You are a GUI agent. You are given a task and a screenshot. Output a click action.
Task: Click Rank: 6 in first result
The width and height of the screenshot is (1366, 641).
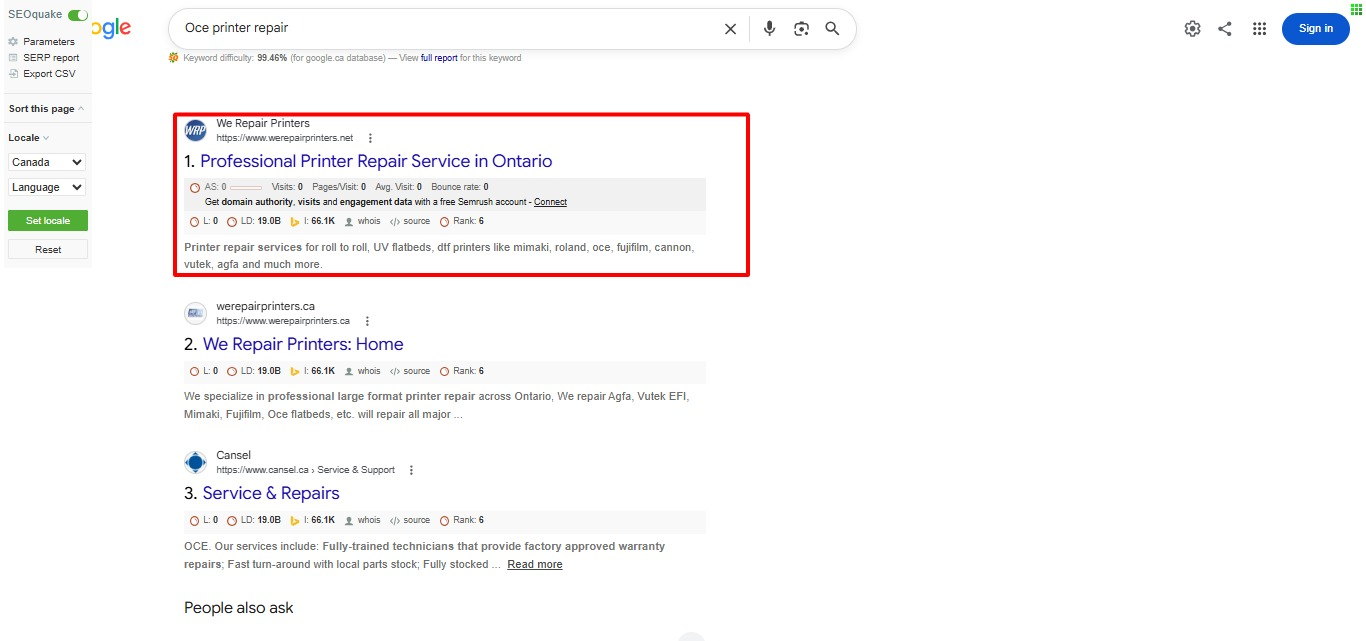point(462,221)
